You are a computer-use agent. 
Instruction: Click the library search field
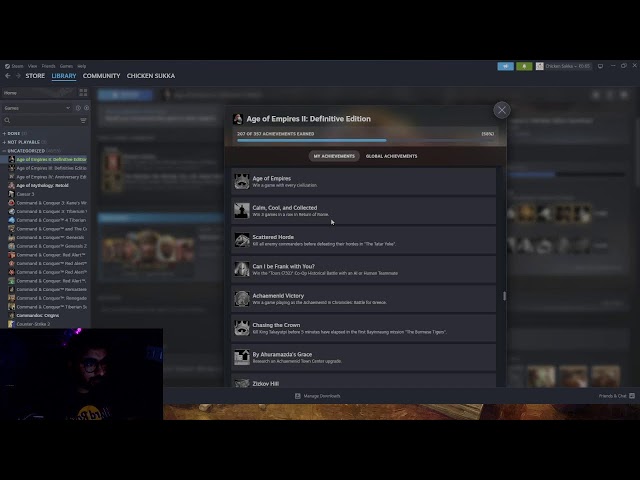tap(41, 120)
